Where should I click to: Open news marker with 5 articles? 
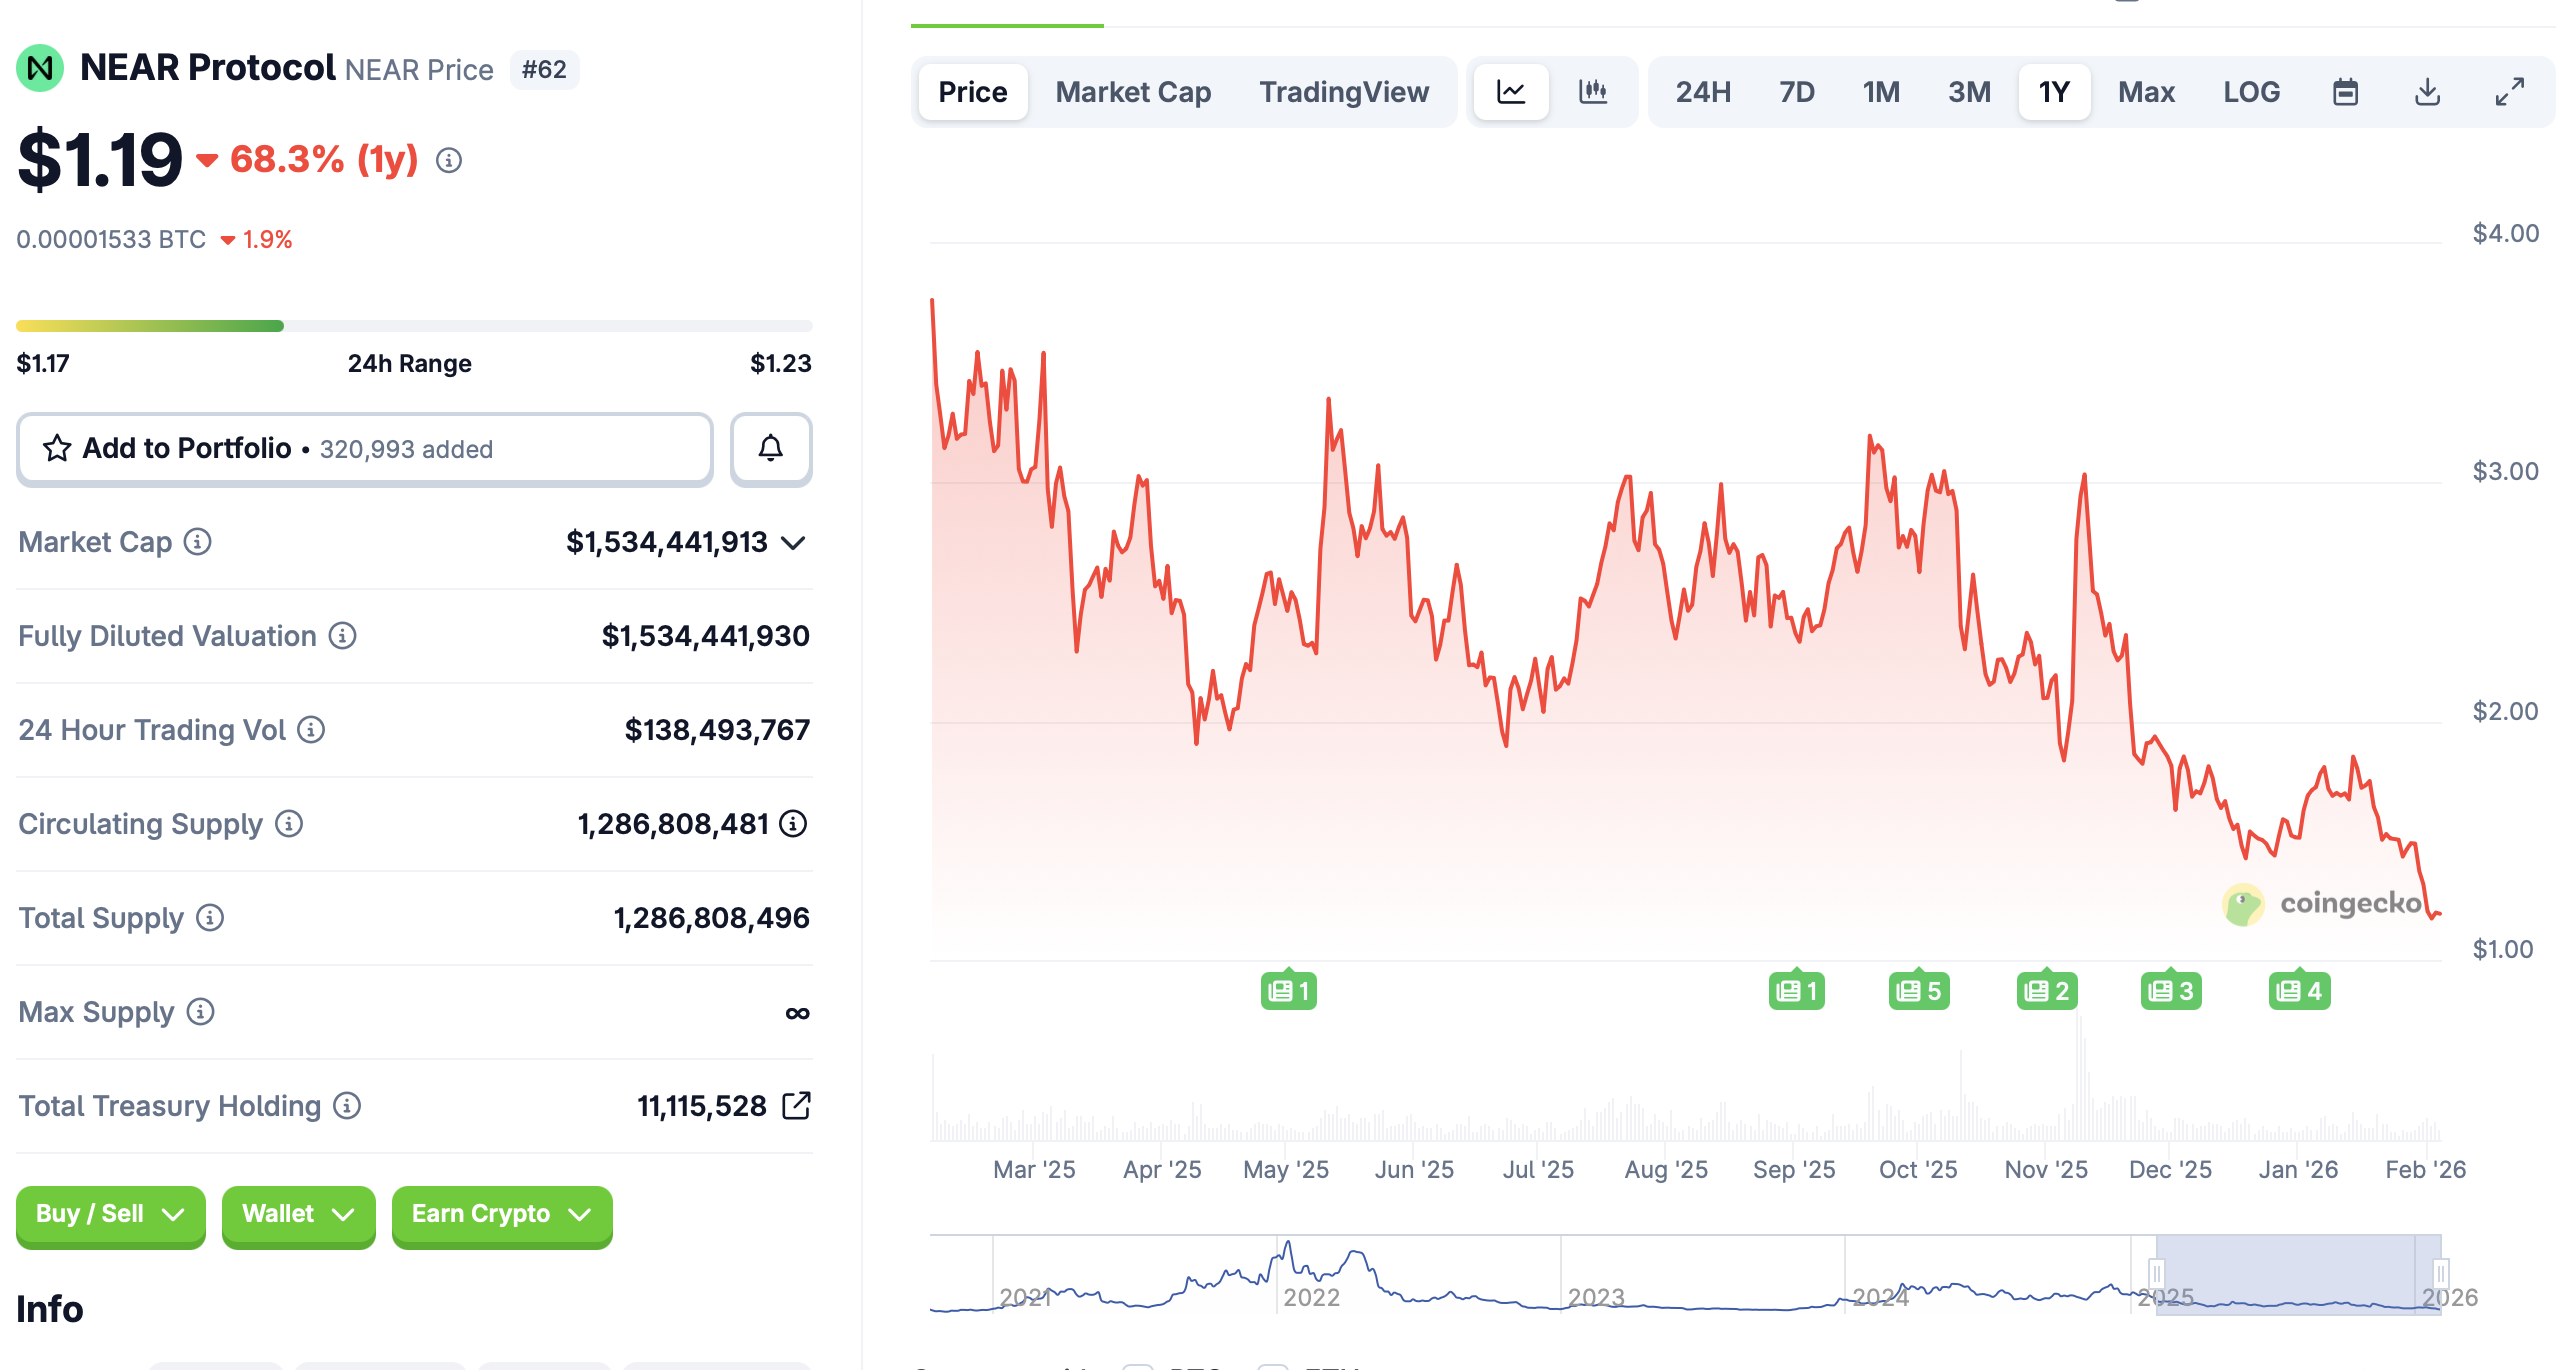point(1918,991)
